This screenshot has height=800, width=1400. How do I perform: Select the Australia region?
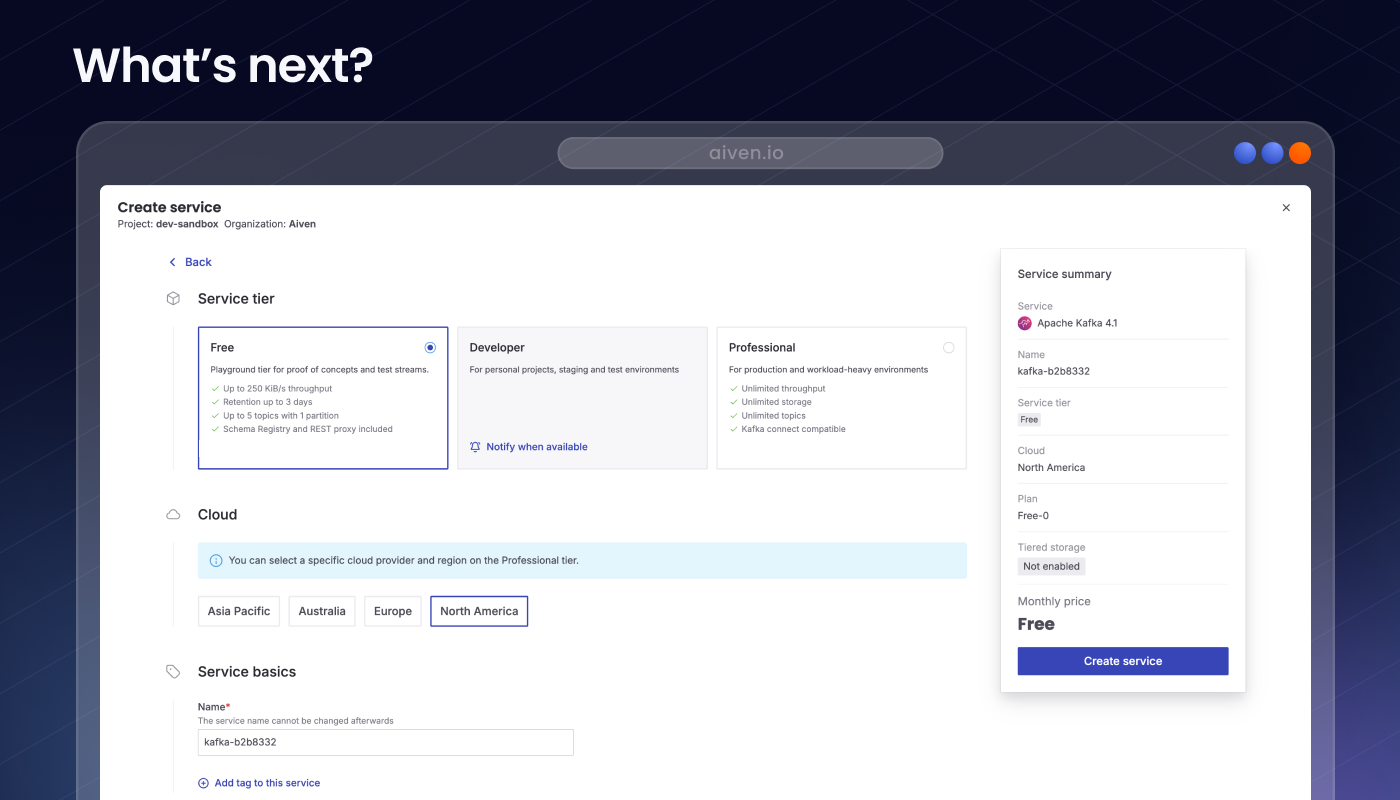322,611
